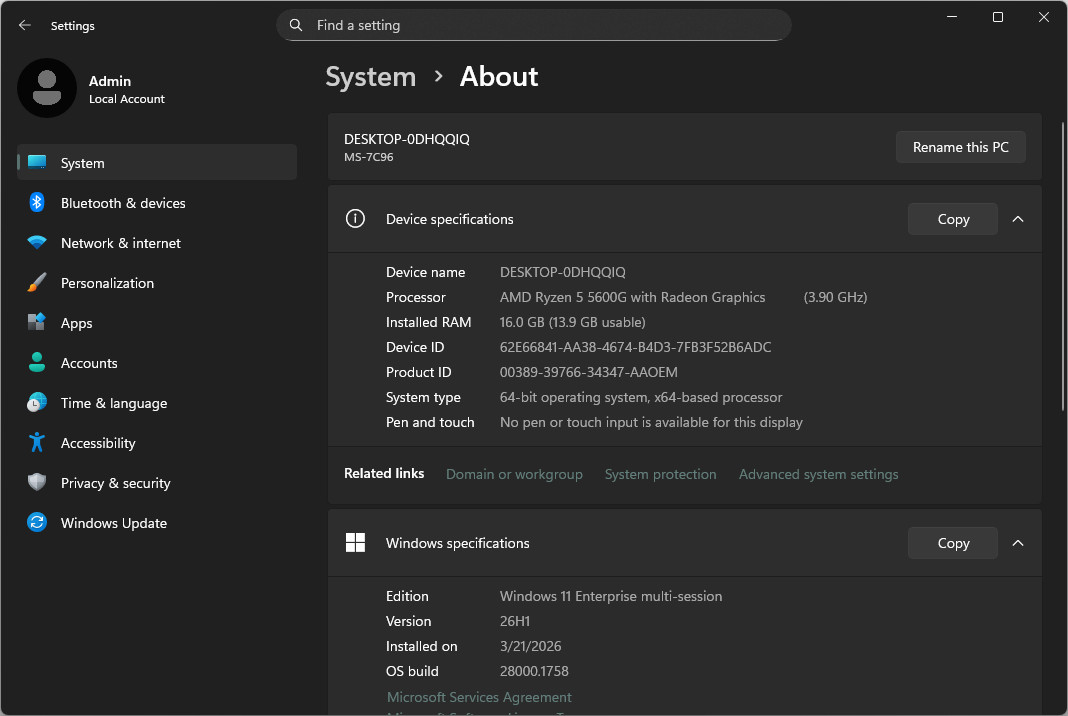
Task: Click the Privacy & security shield icon
Action: pos(37,482)
